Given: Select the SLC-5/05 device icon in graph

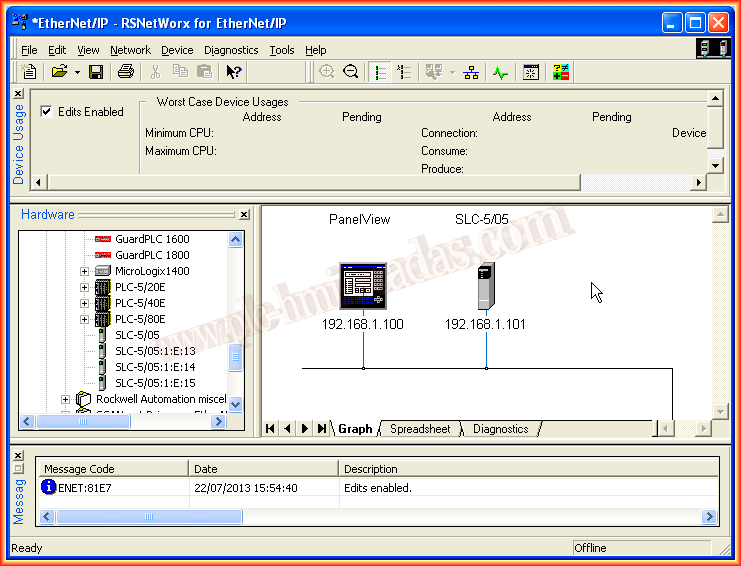Looking at the screenshot, I should point(486,286).
